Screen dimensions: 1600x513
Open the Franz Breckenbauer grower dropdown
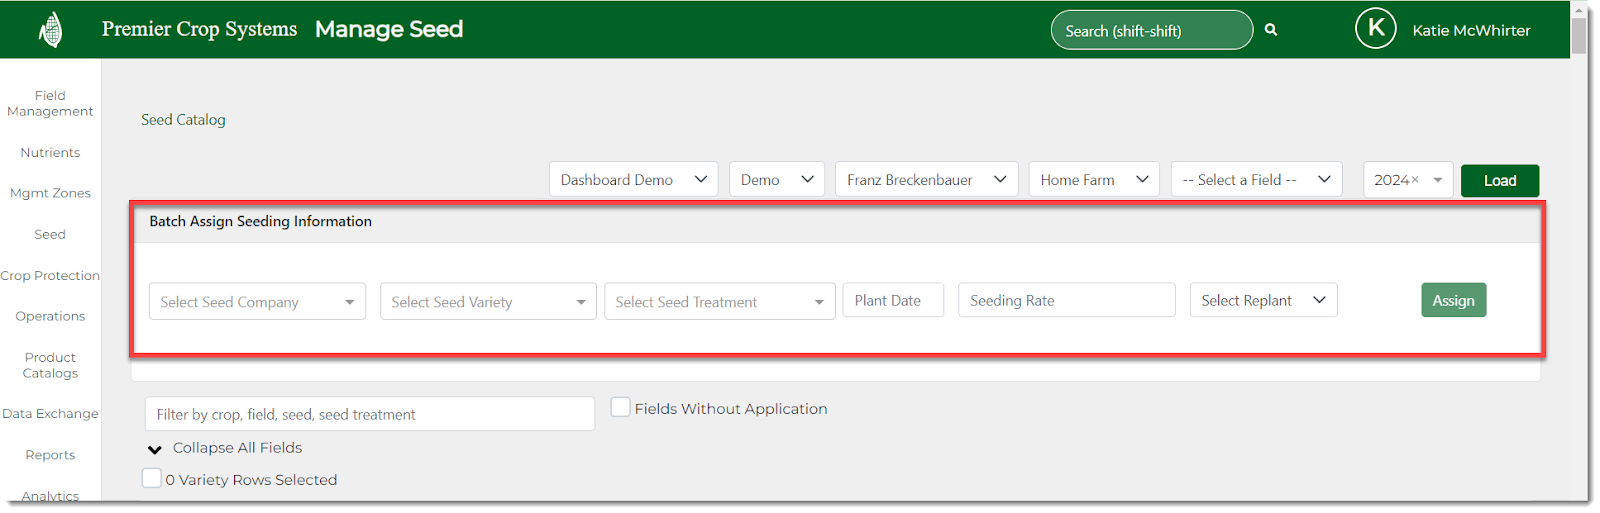(x=926, y=180)
